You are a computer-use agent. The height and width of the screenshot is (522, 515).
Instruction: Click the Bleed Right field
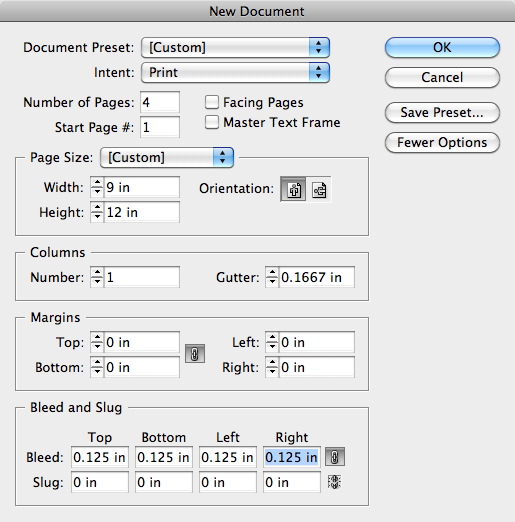pyautogui.click(x=292, y=457)
